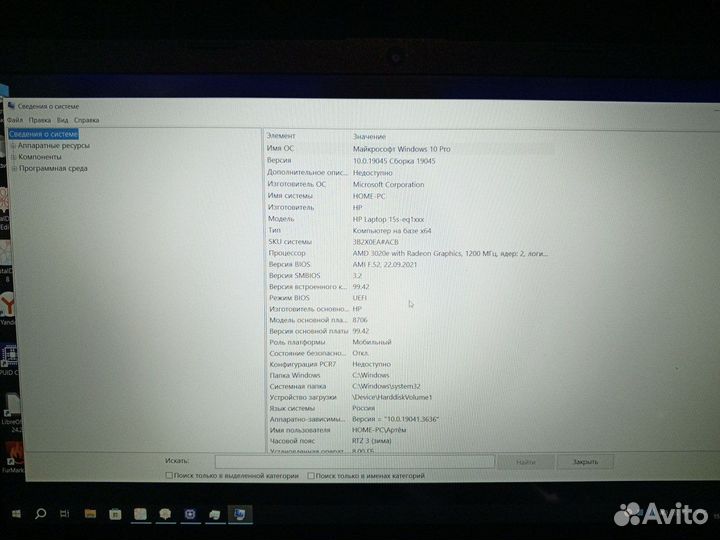The height and width of the screenshot is (540, 720).
Task: Select the 'Имя системы' row label
Action: [x=290, y=196]
